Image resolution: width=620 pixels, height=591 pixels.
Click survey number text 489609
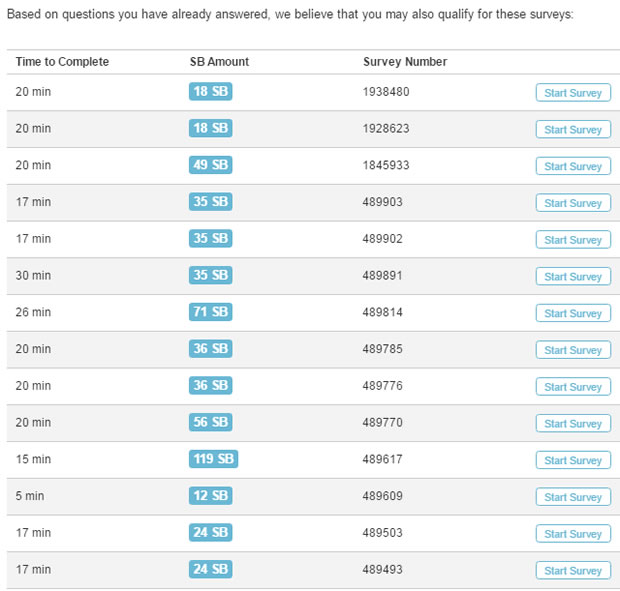point(382,496)
